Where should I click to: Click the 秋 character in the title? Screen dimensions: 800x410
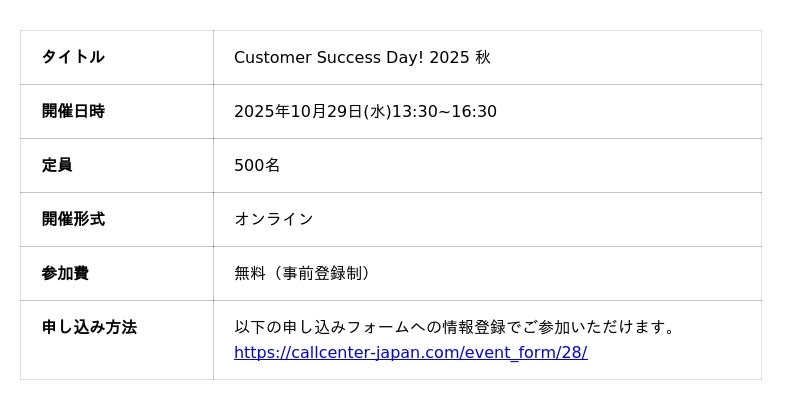483,57
